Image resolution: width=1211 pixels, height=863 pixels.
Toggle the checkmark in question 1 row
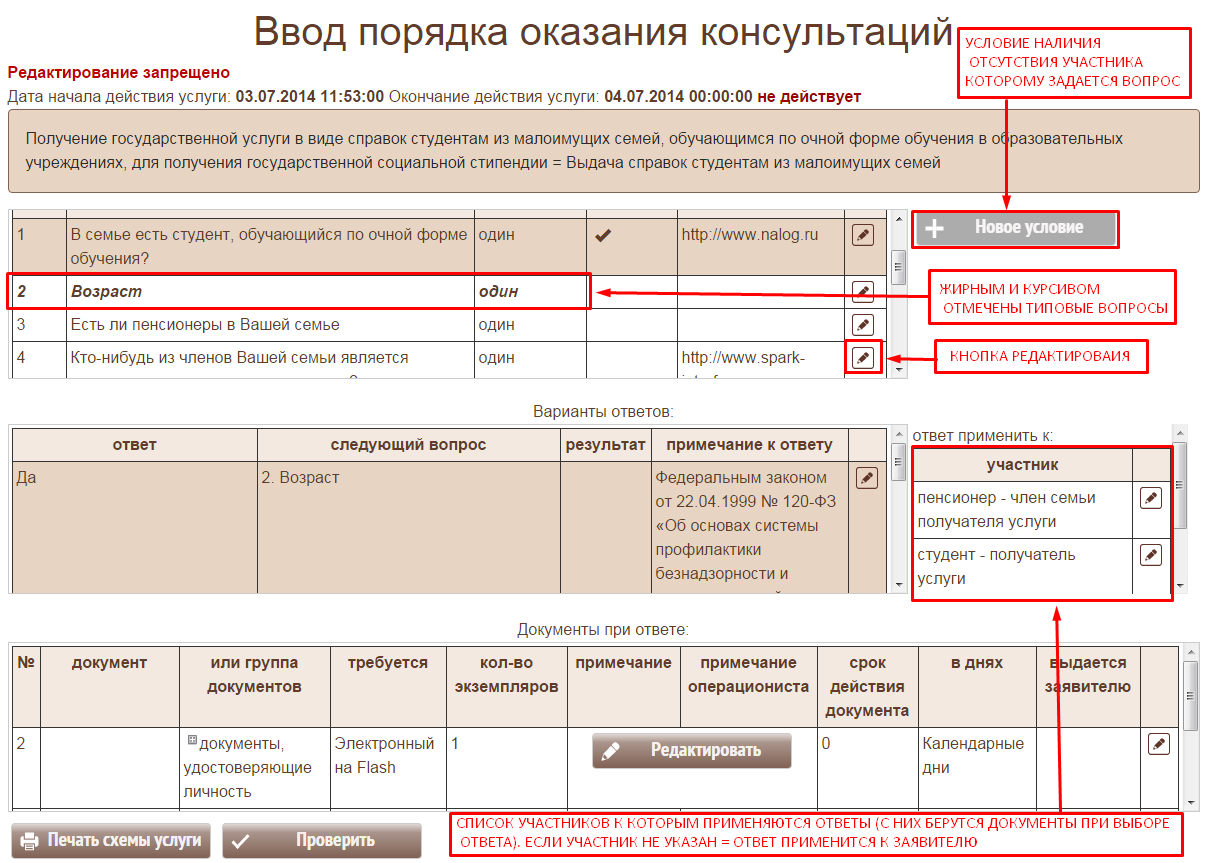tap(603, 236)
